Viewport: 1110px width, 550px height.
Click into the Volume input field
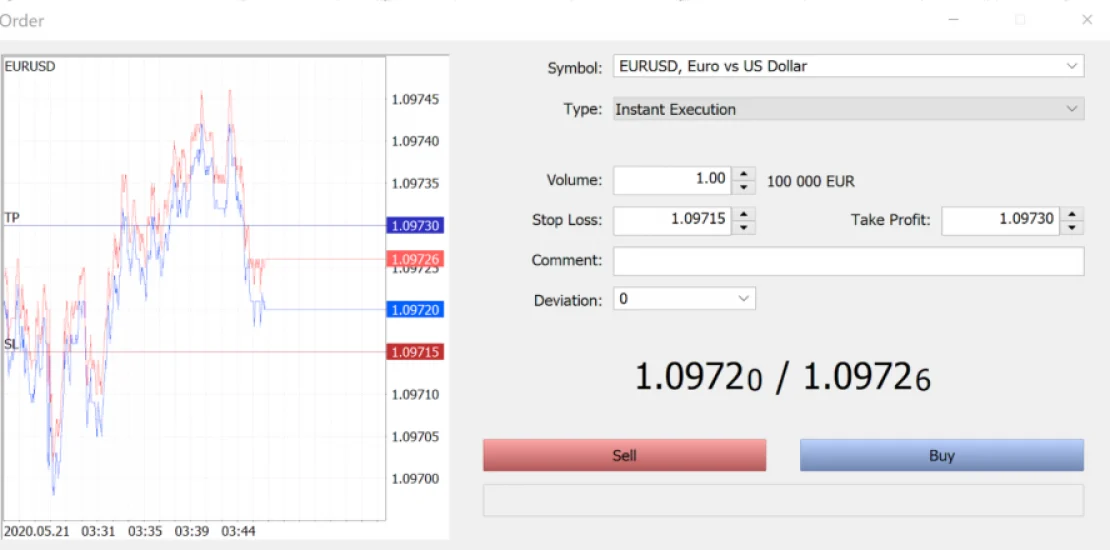pos(672,180)
